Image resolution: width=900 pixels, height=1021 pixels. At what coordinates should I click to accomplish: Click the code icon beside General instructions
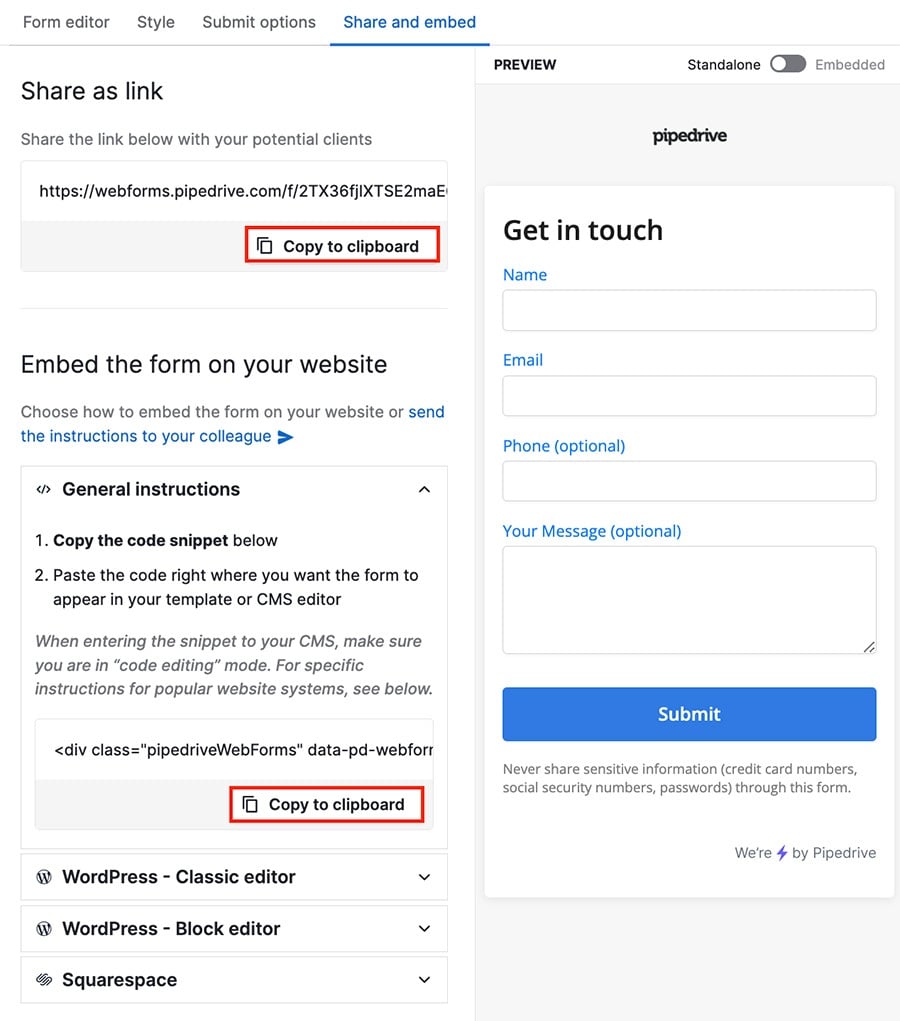[x=43, y=490]
